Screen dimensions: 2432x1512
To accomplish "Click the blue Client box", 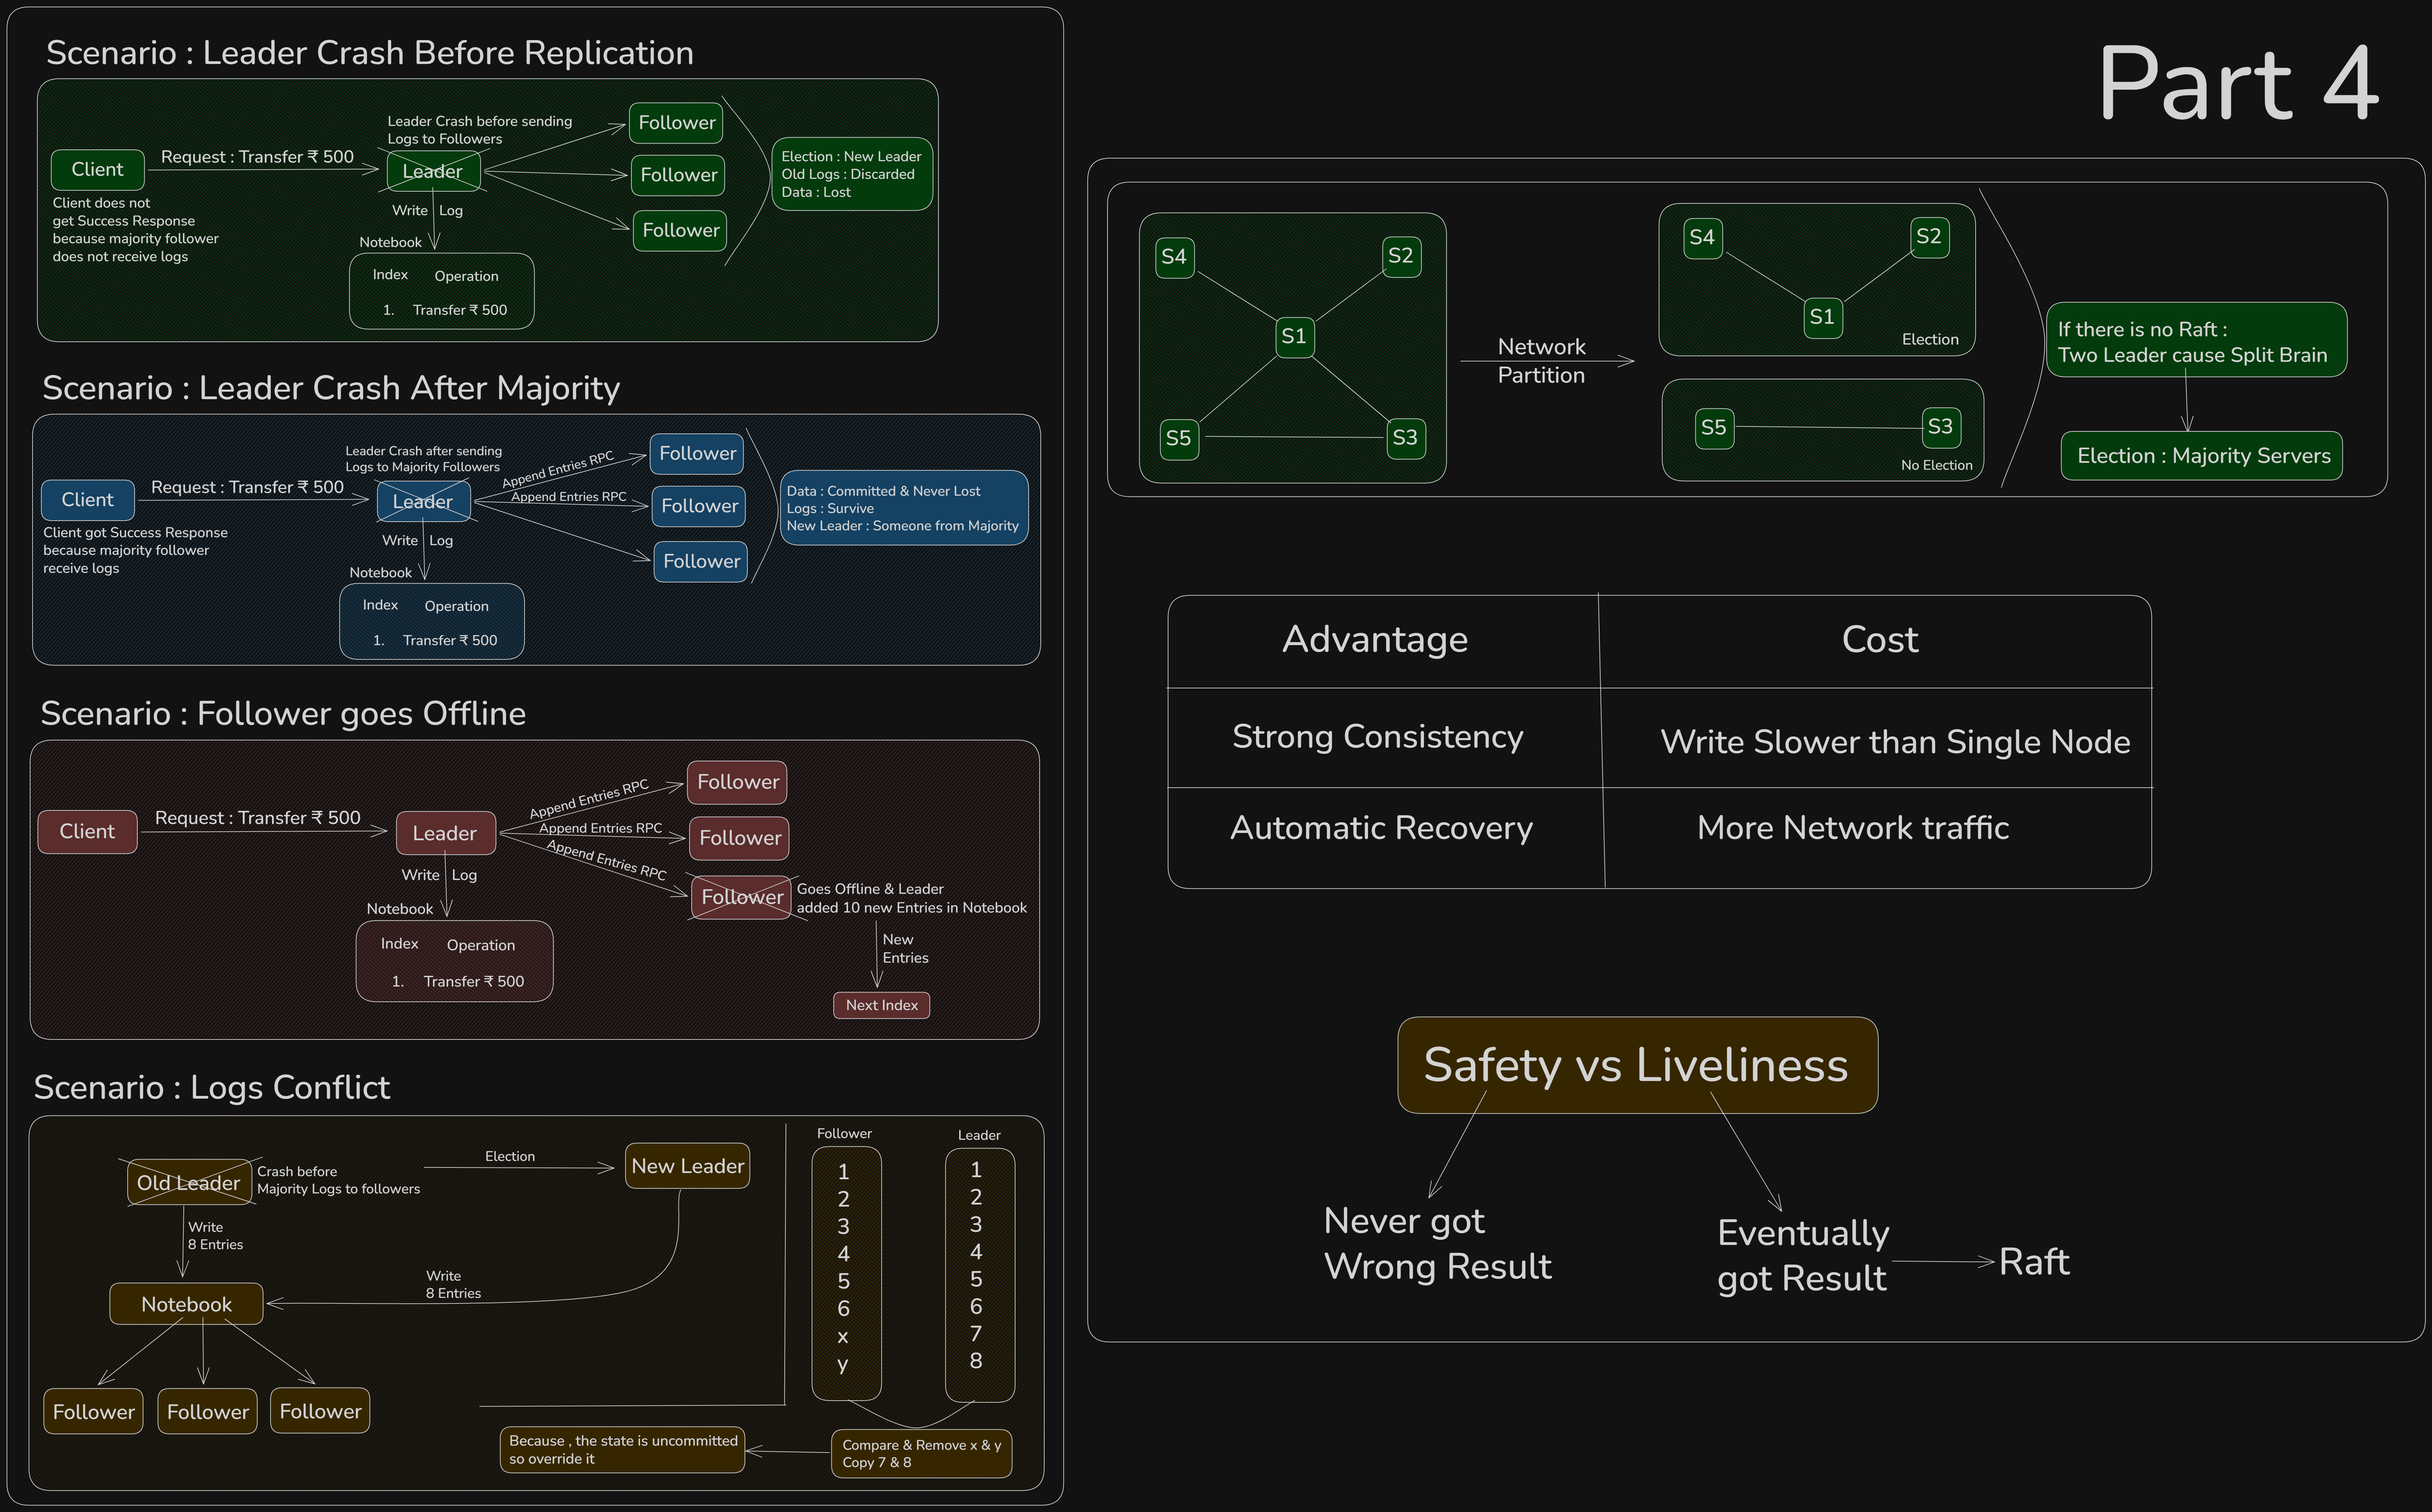I will (88, 500).
